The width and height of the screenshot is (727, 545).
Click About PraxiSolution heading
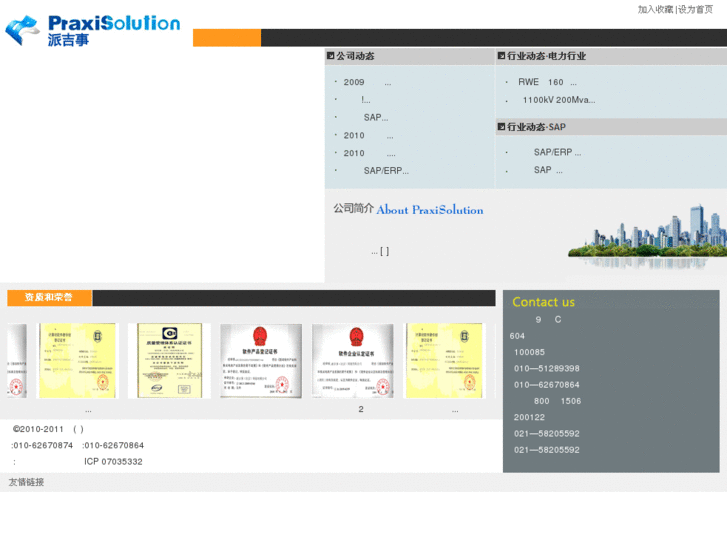430,210
